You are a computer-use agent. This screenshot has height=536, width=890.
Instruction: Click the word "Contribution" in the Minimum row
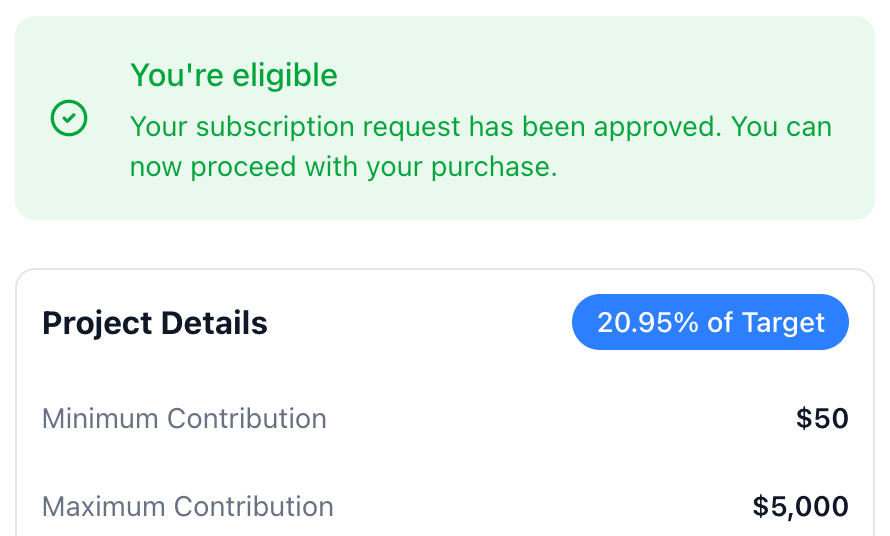(x=247, y=418)
